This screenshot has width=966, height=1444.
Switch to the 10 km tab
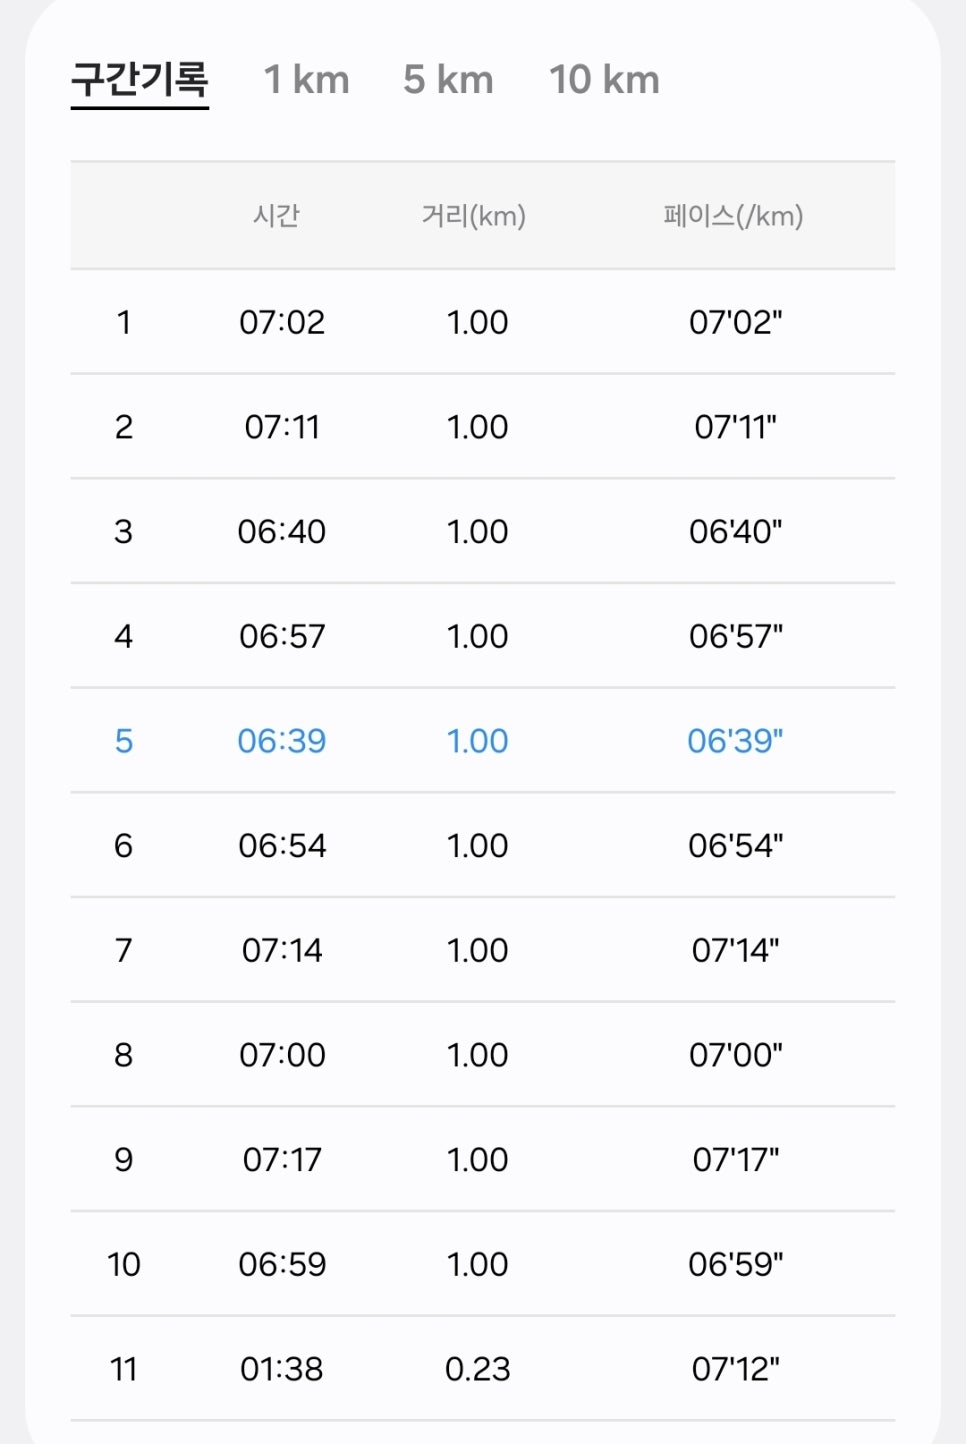pyautogui.click(x=604, y=80)
